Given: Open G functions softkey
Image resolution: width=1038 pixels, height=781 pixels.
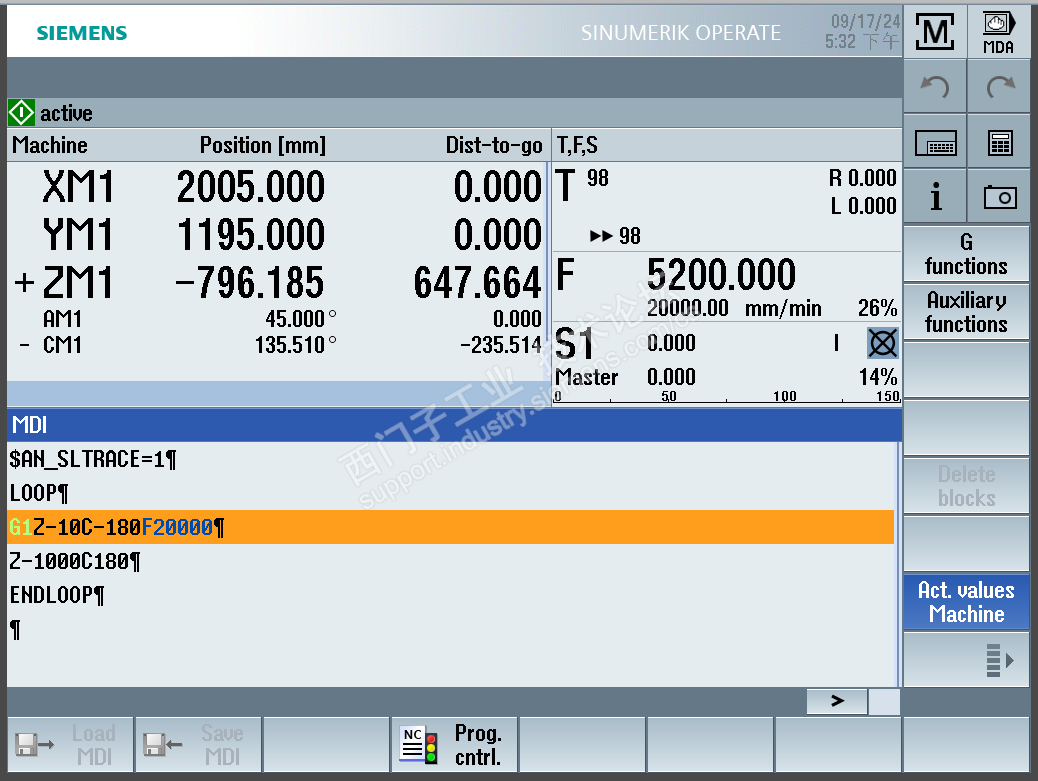Looking at the screenshot, I should pos(966,254).
